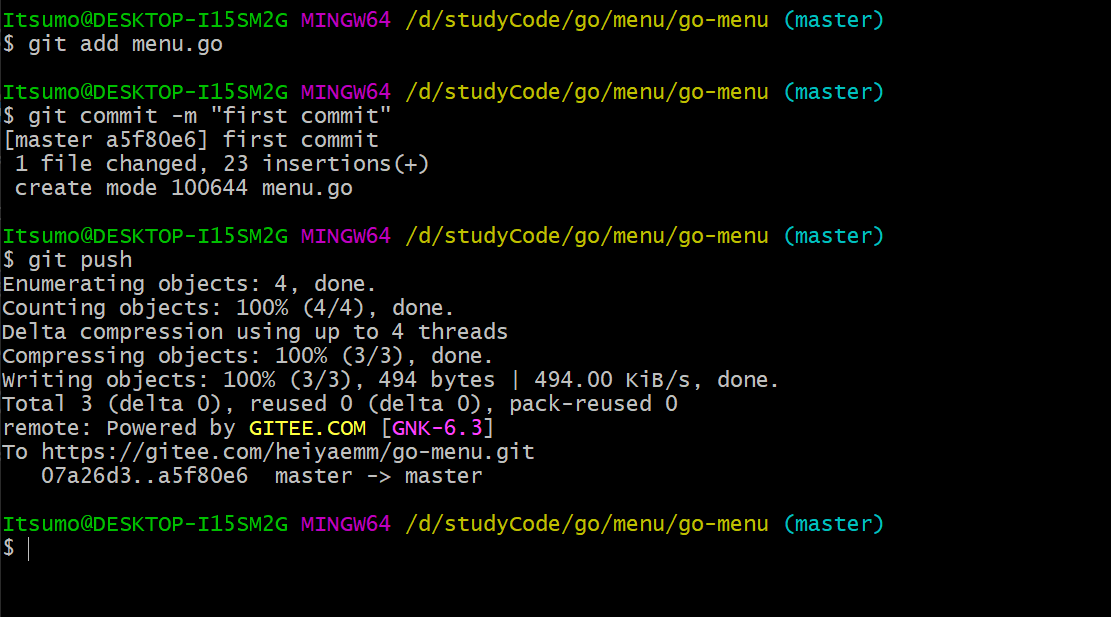Image resolution: width=1111 pixels, height=617 pixels.
Task: Click the "master -> master" branch text
Action: point(378,476)
